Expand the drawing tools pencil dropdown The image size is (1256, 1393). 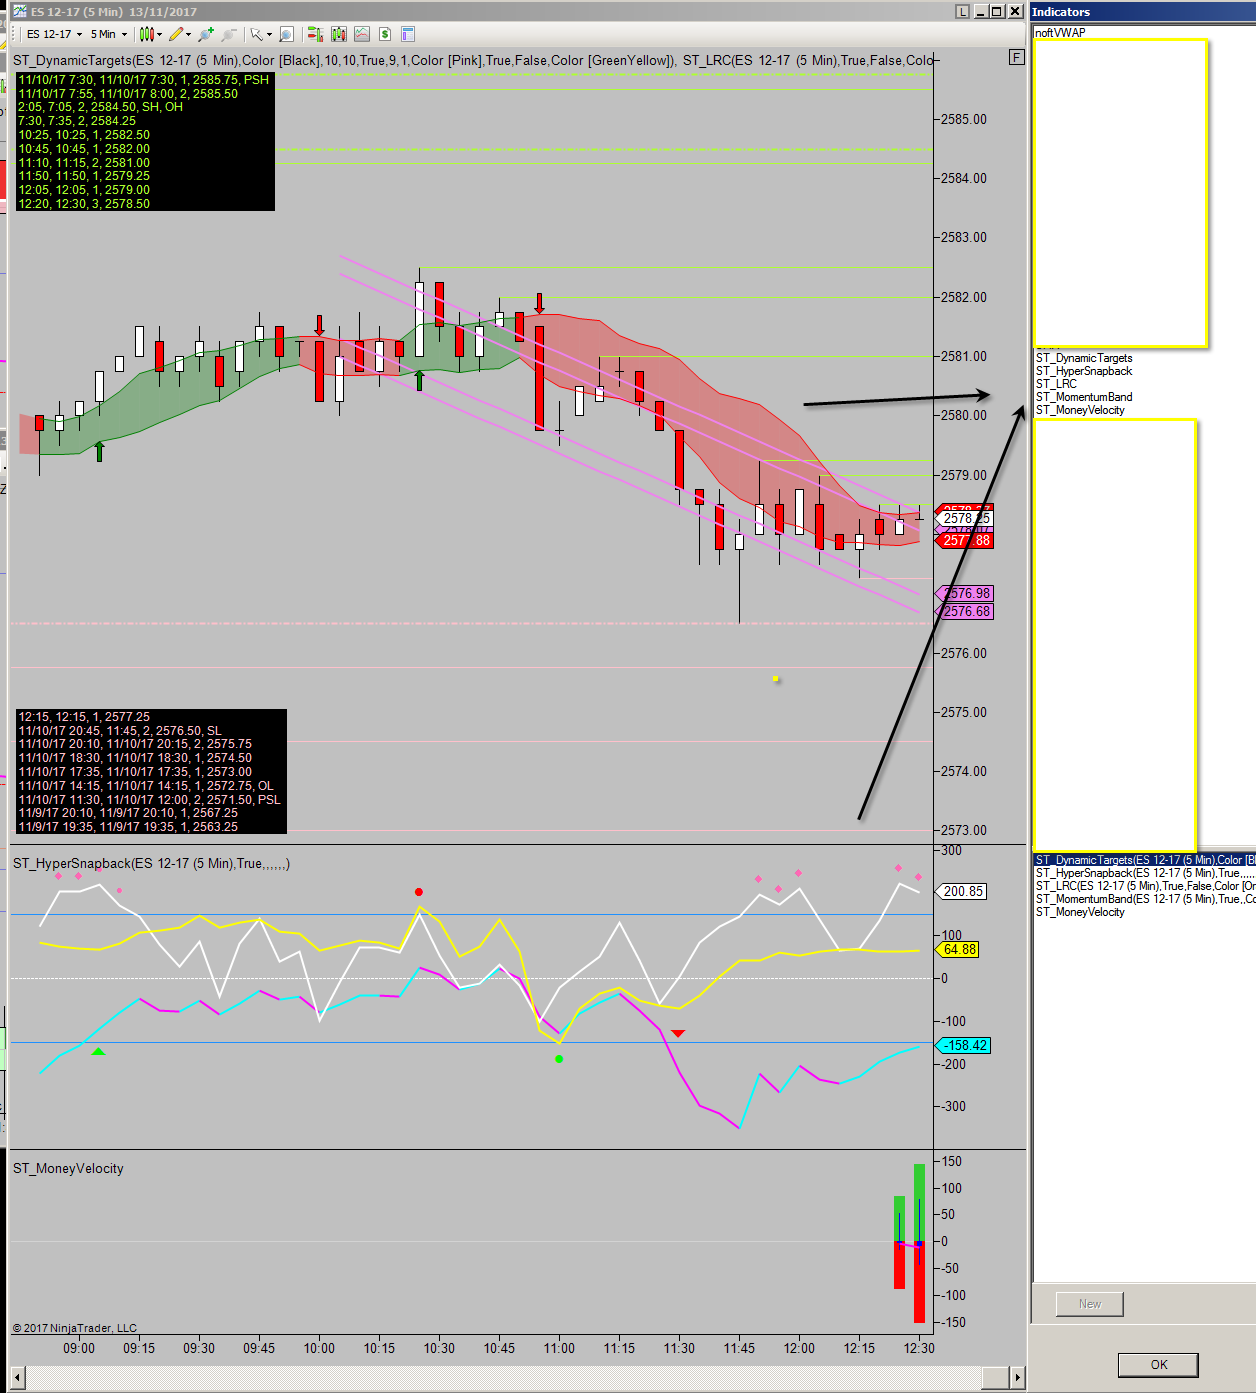coord(179,34)
